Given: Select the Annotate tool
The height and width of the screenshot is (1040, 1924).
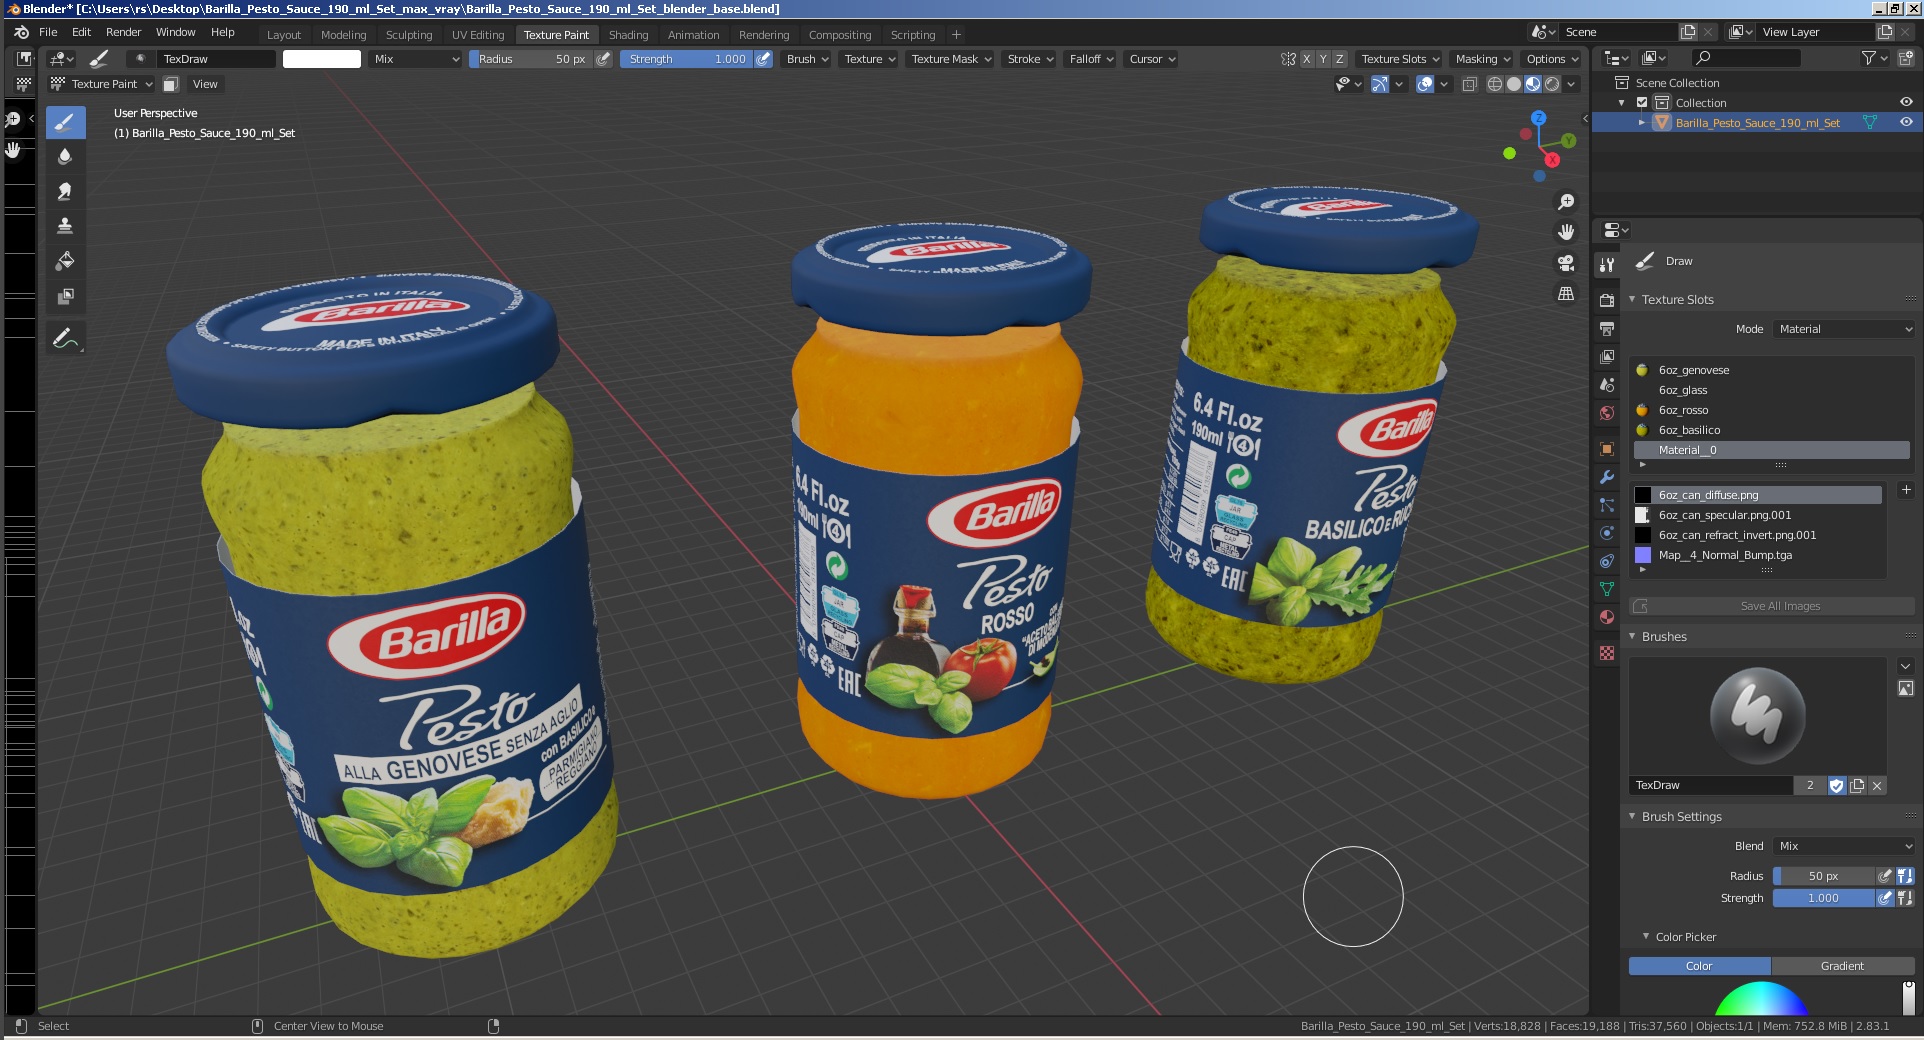Looking at the screenshot, I should [65, 339].
